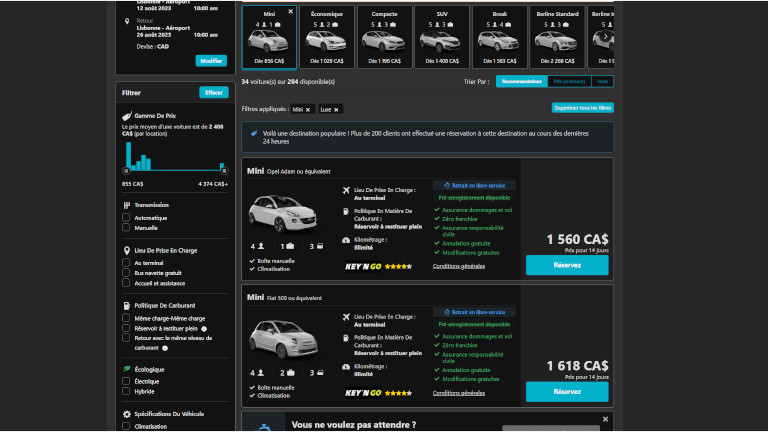Sort results by Note

602,81
